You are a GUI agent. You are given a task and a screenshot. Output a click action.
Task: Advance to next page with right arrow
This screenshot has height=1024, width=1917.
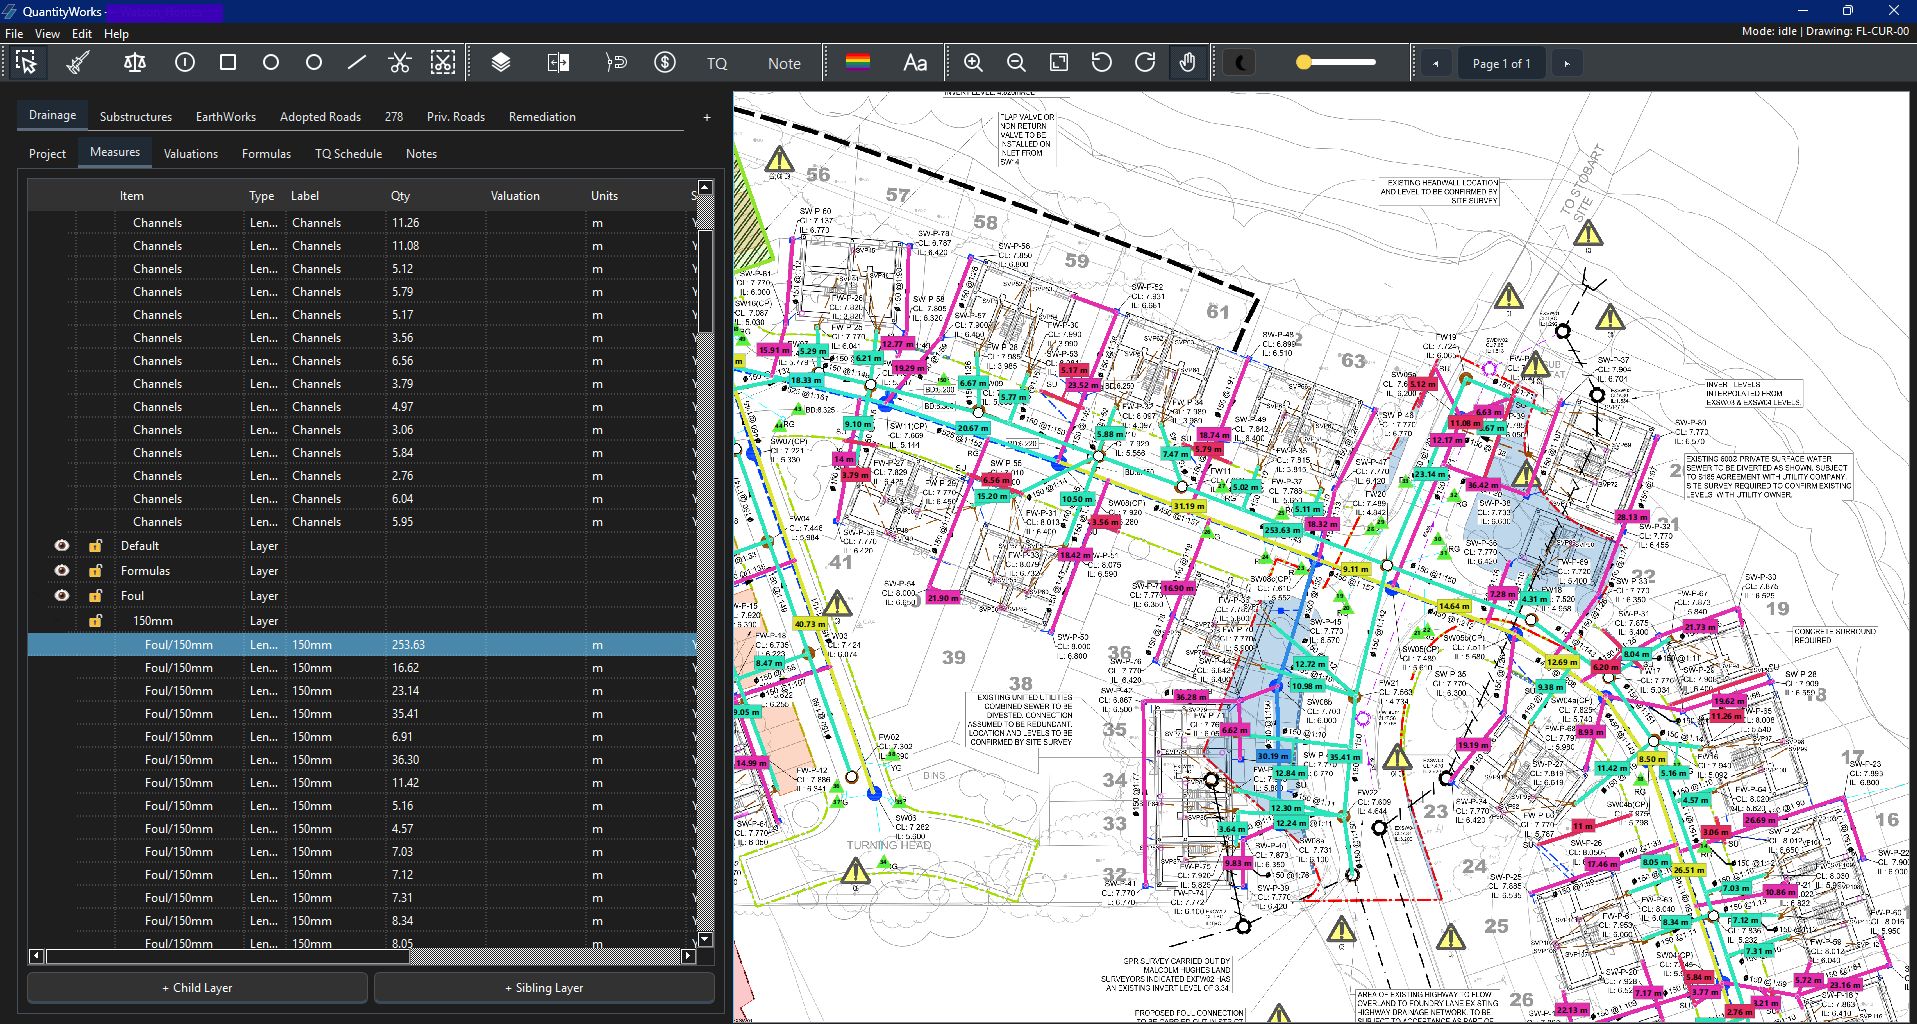[x=1567, y=62]
